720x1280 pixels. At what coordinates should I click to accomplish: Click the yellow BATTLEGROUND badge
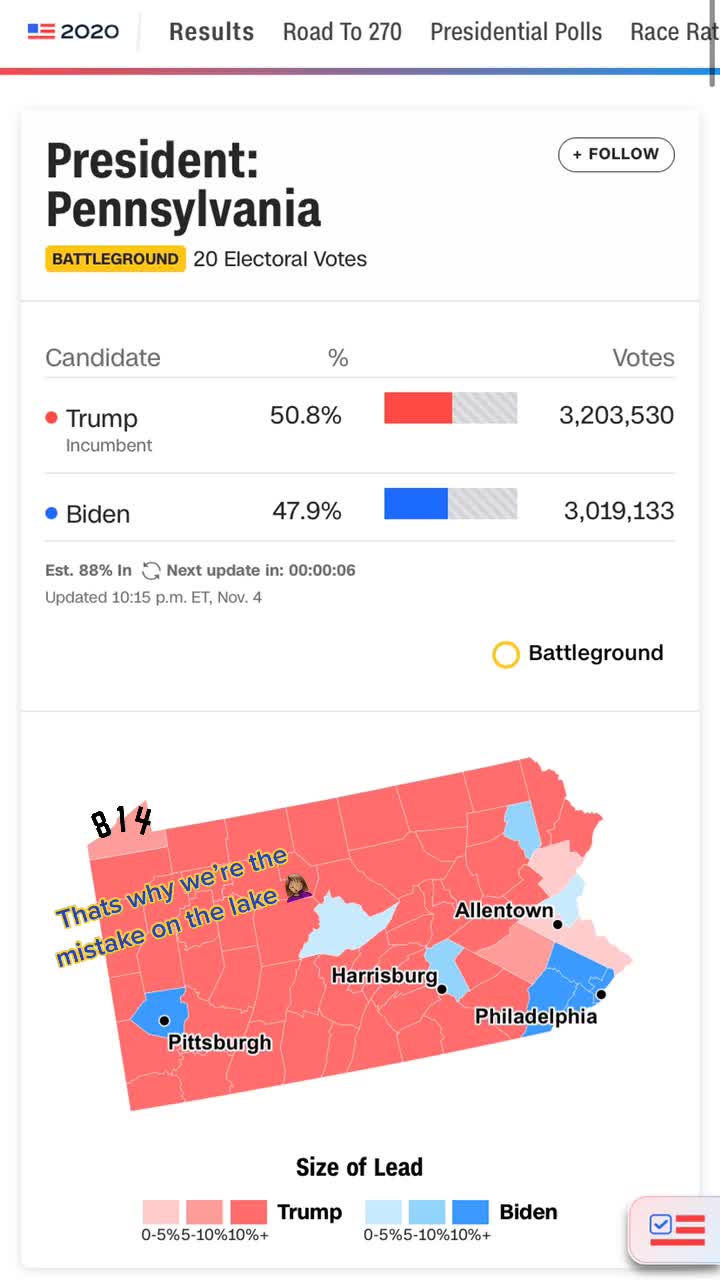pyautogui.click(x=115, y=259)
